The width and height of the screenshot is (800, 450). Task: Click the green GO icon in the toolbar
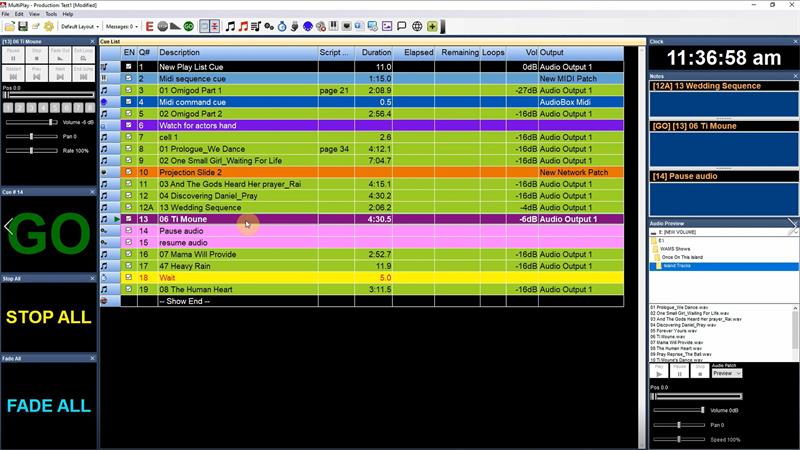click(x=189, y=26)
